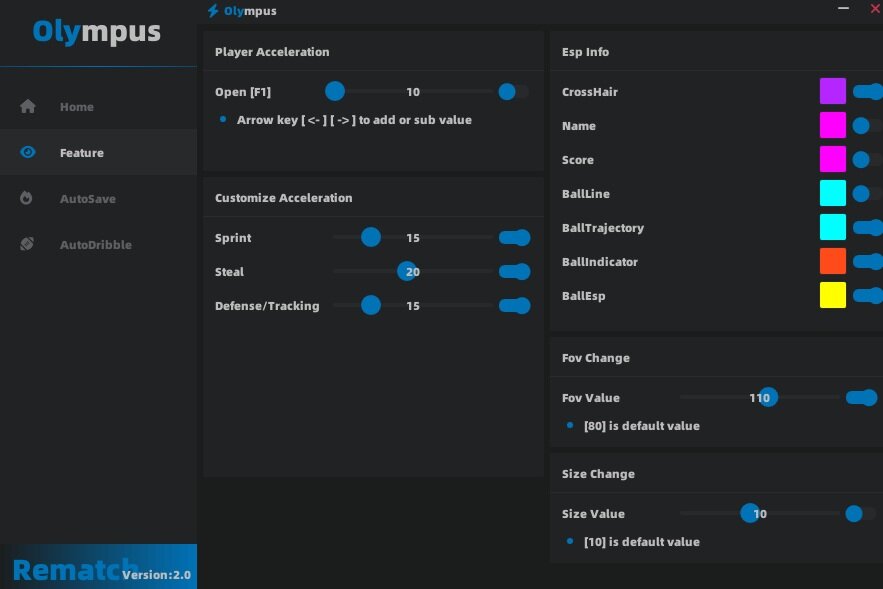Image resolution: width=883 pixels, height=589 pixels.
Task: Disable the Fov Value toggle
Action: 862,398
